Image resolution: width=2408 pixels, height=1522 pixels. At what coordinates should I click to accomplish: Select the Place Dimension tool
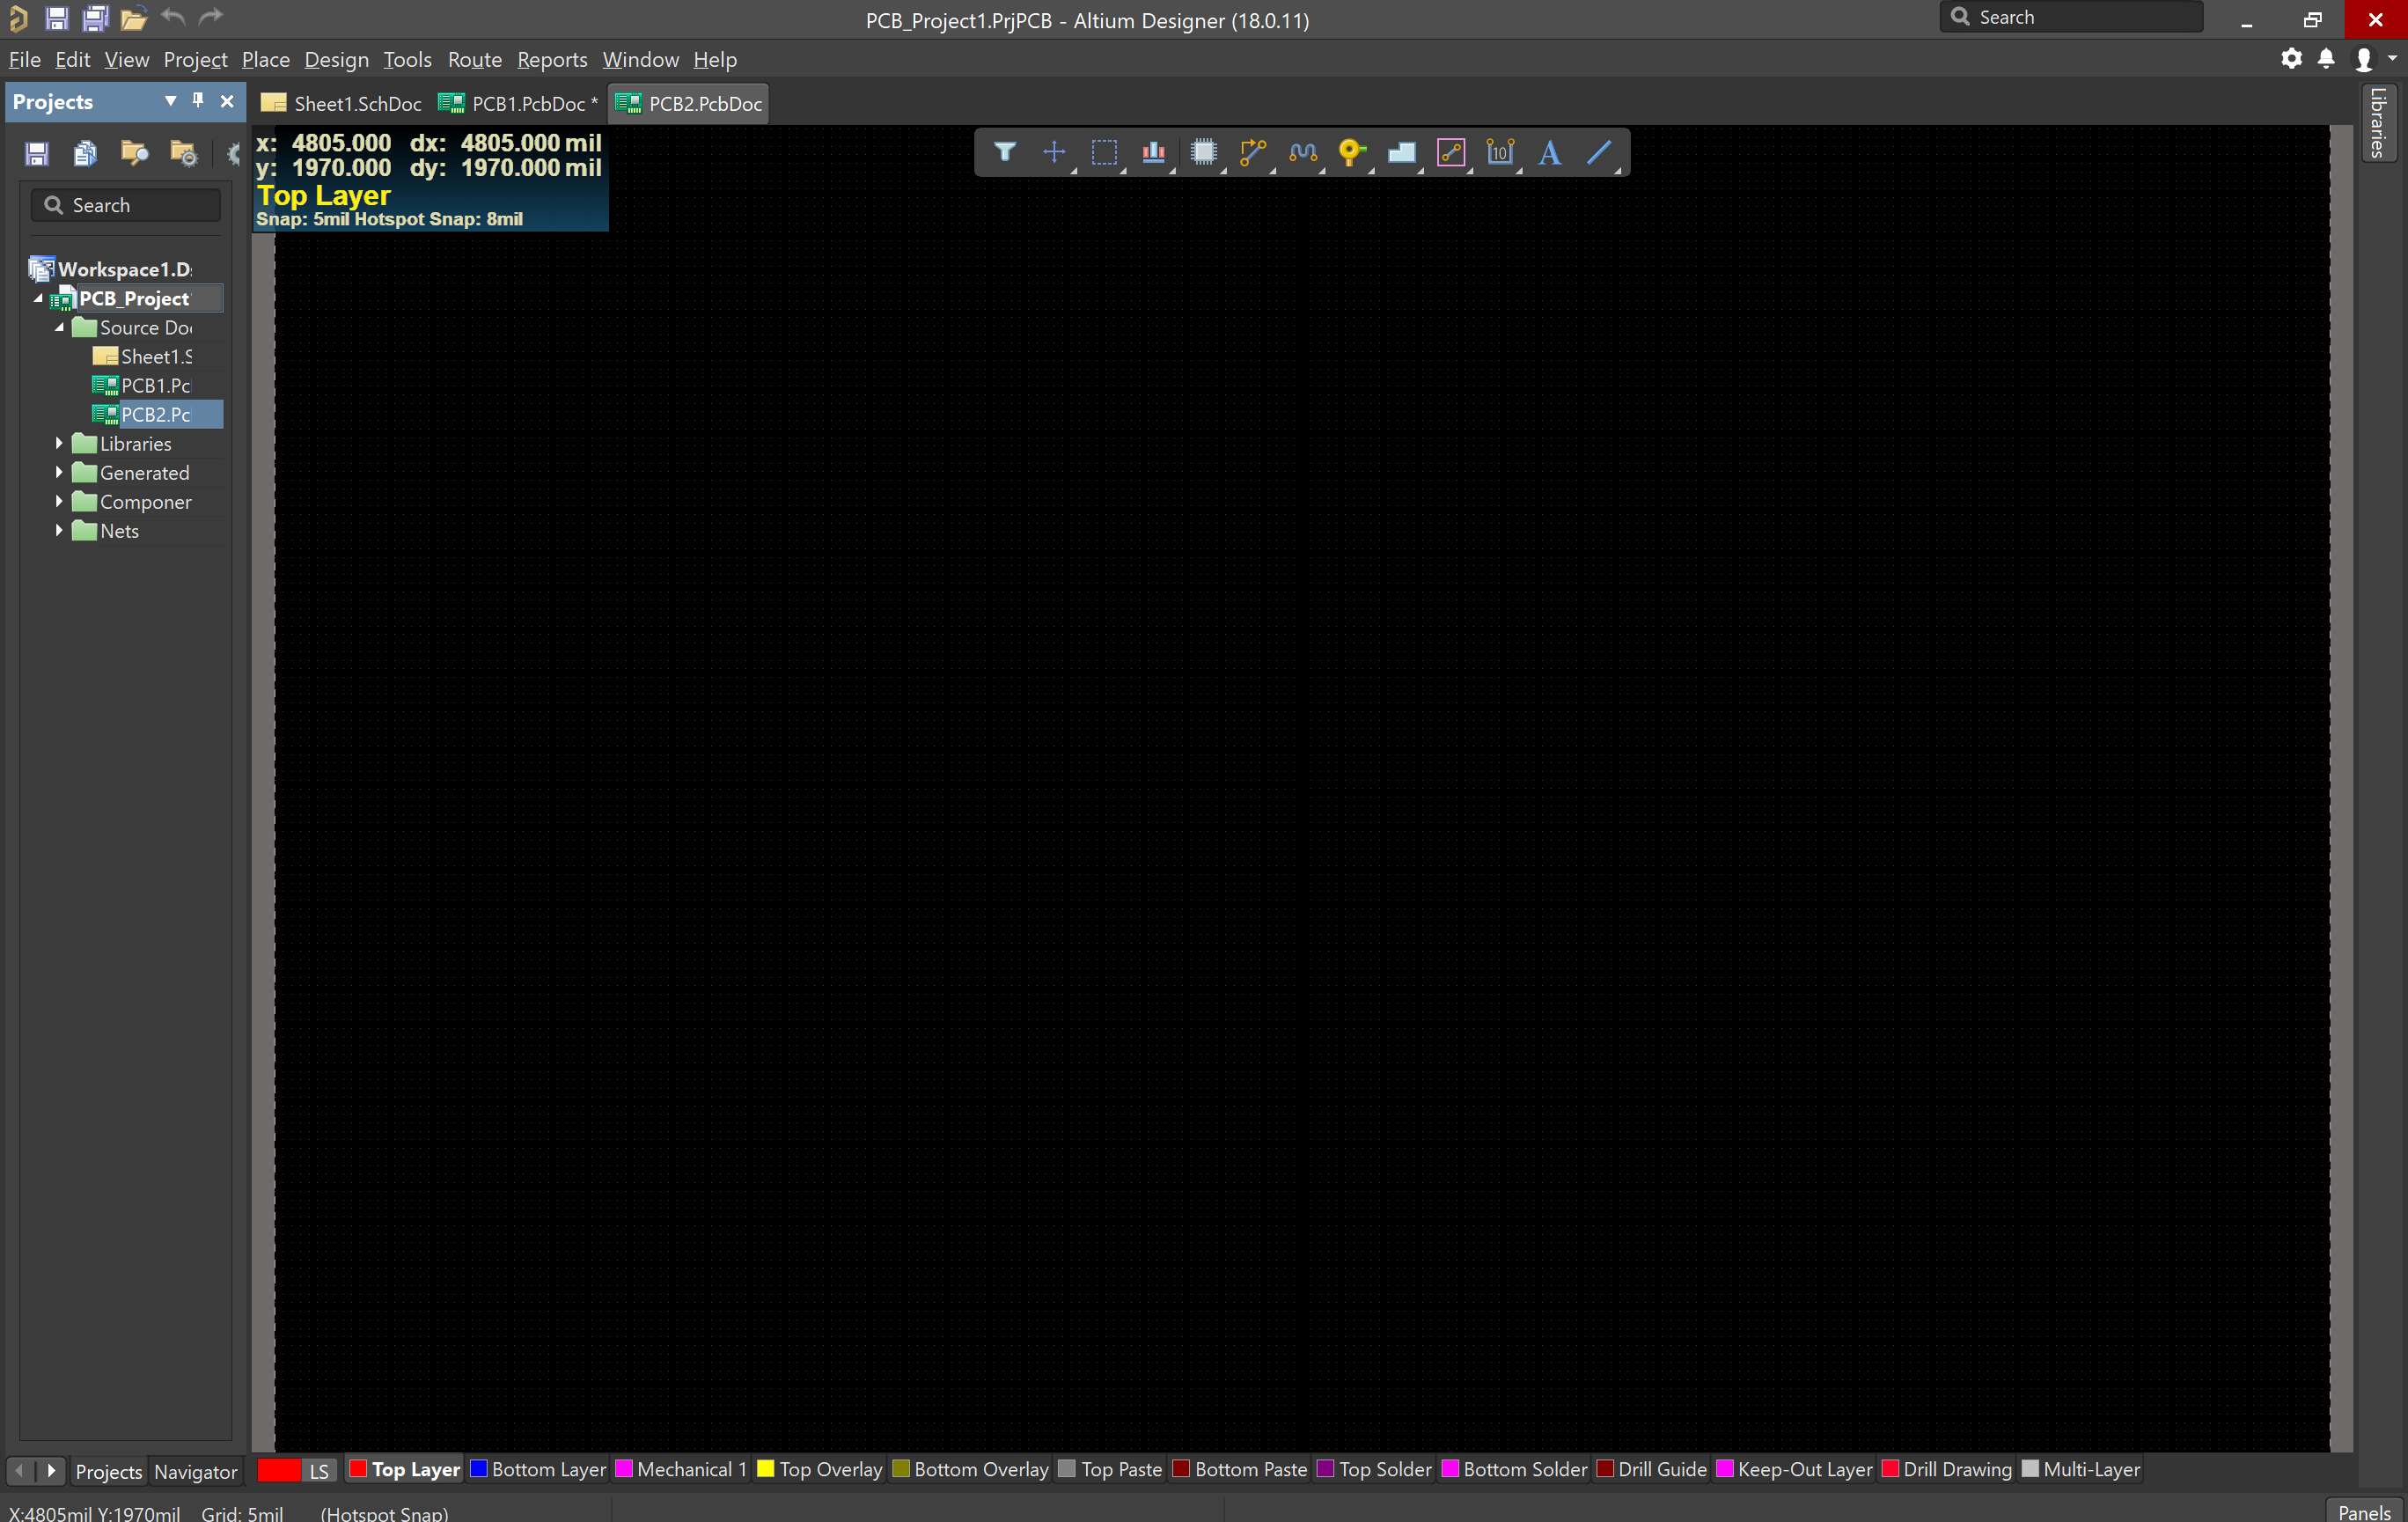[x=1500, y=152]
